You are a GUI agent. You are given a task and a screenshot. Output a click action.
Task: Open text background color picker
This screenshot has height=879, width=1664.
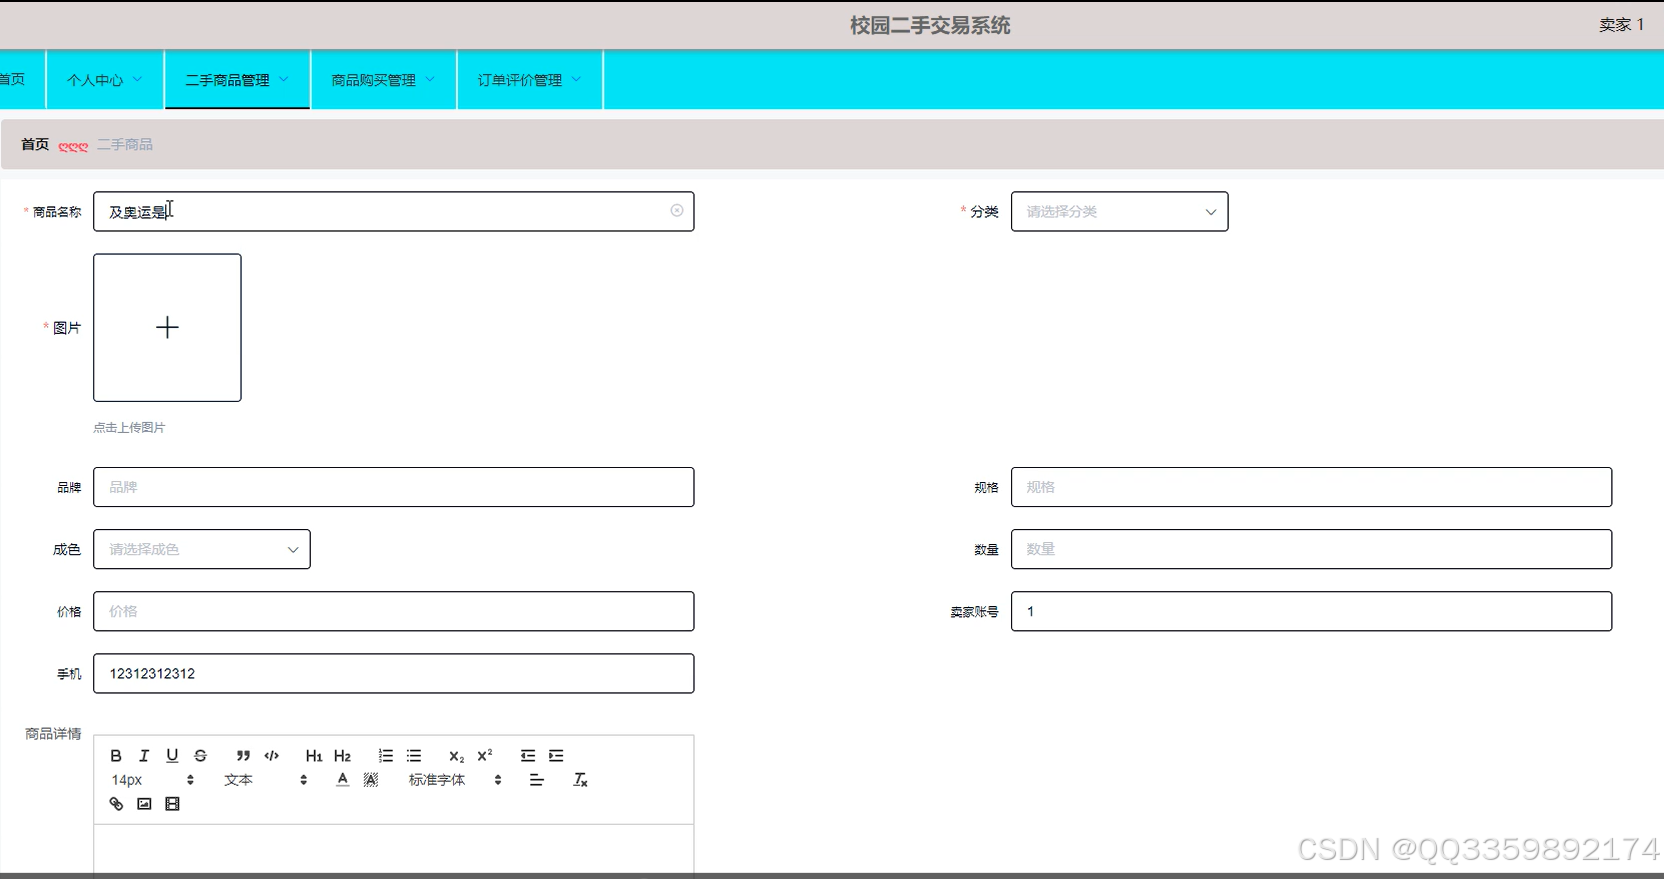pos(371,780)
